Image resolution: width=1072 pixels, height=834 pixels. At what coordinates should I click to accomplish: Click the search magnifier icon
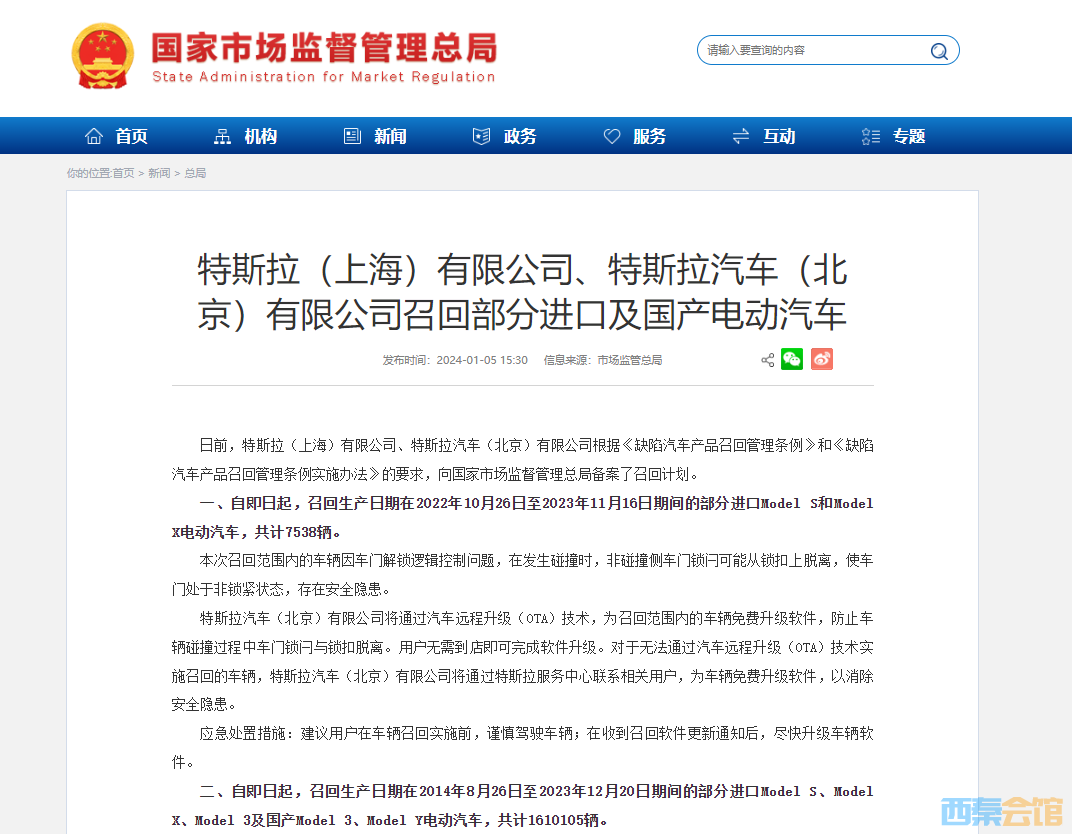[939, 51]
